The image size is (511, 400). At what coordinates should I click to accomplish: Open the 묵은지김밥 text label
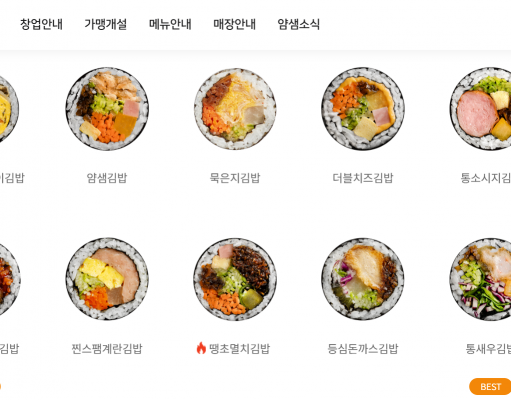click(x=235, y=178)
